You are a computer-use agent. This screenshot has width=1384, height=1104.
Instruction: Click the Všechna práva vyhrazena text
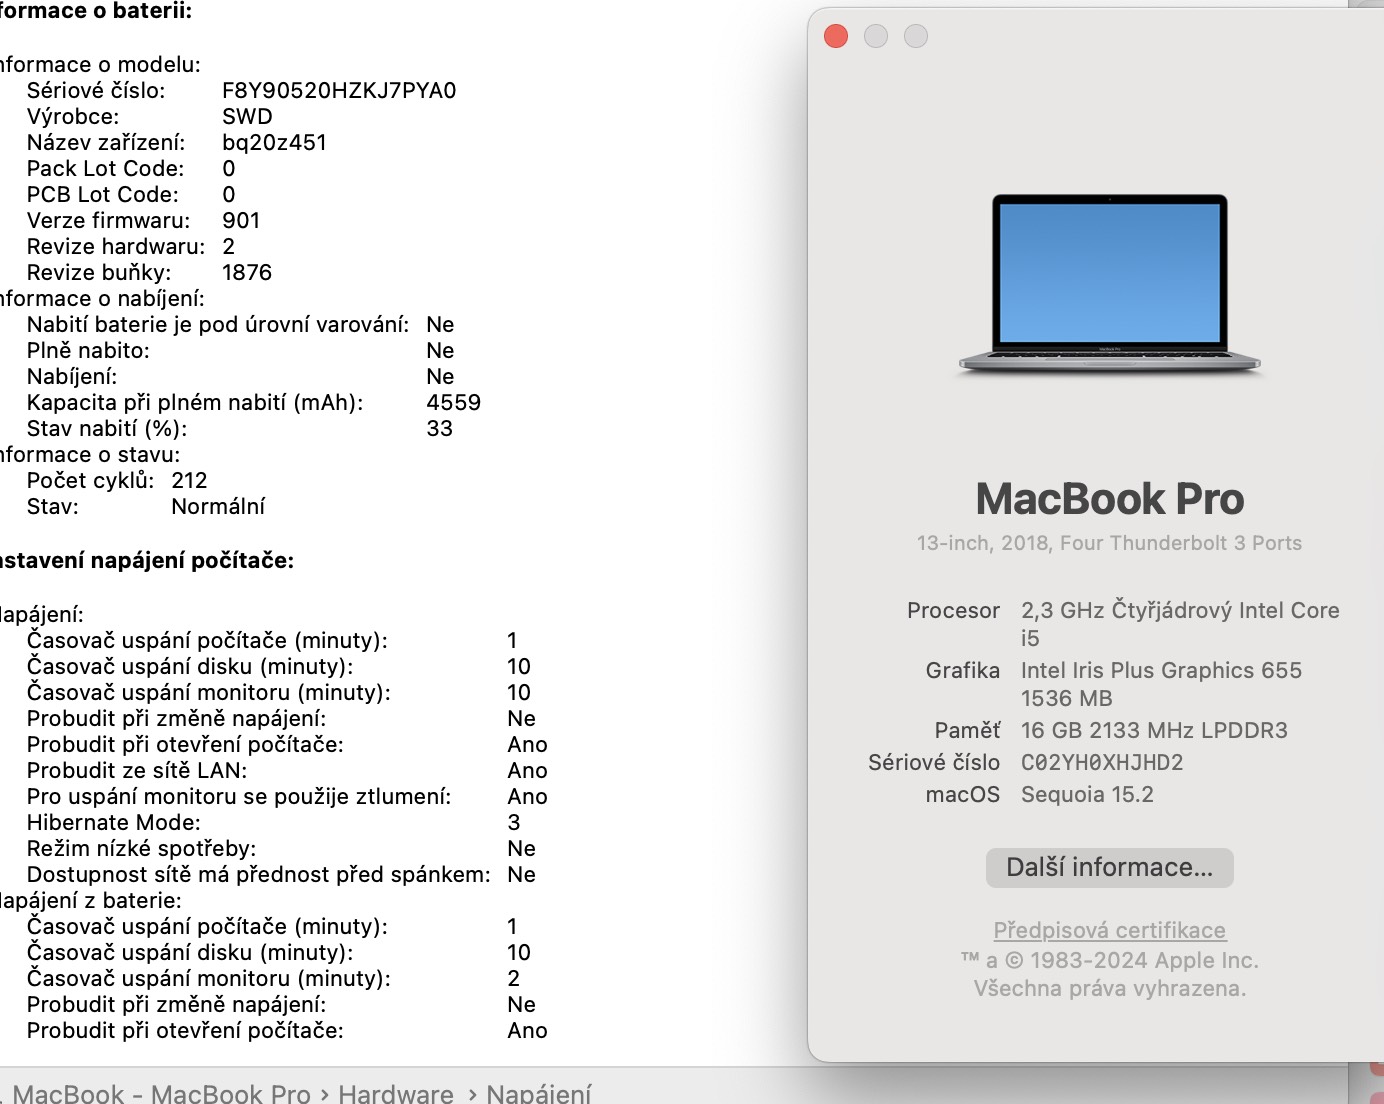[1110, 988]
